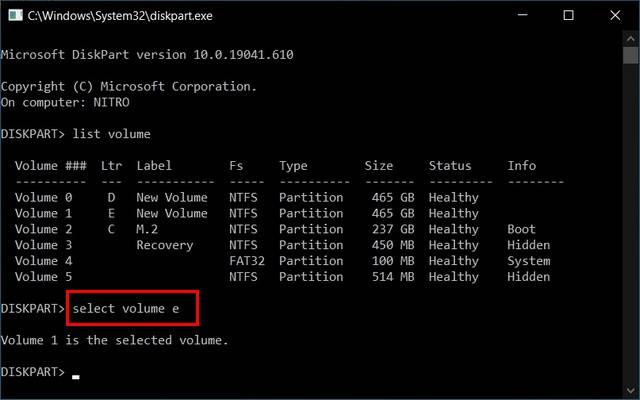Click the 'Boot' info entry for Volume 2
640x400 pixels.
[x=521, y=229]
